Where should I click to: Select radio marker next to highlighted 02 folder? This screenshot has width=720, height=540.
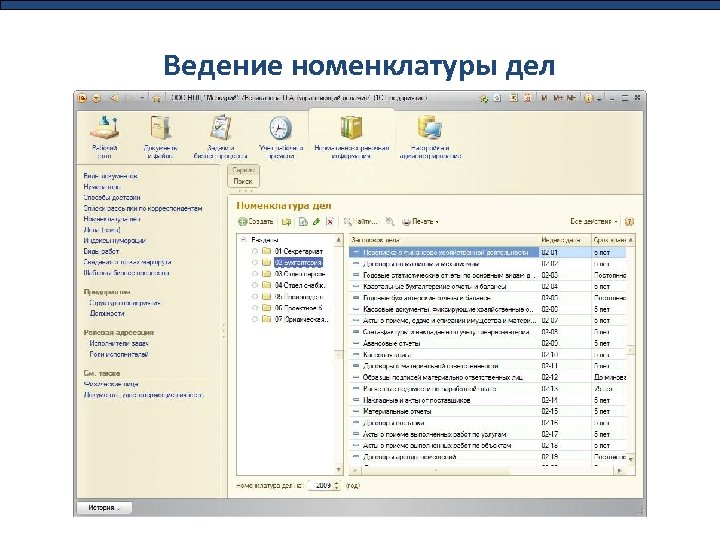[255, 263]
